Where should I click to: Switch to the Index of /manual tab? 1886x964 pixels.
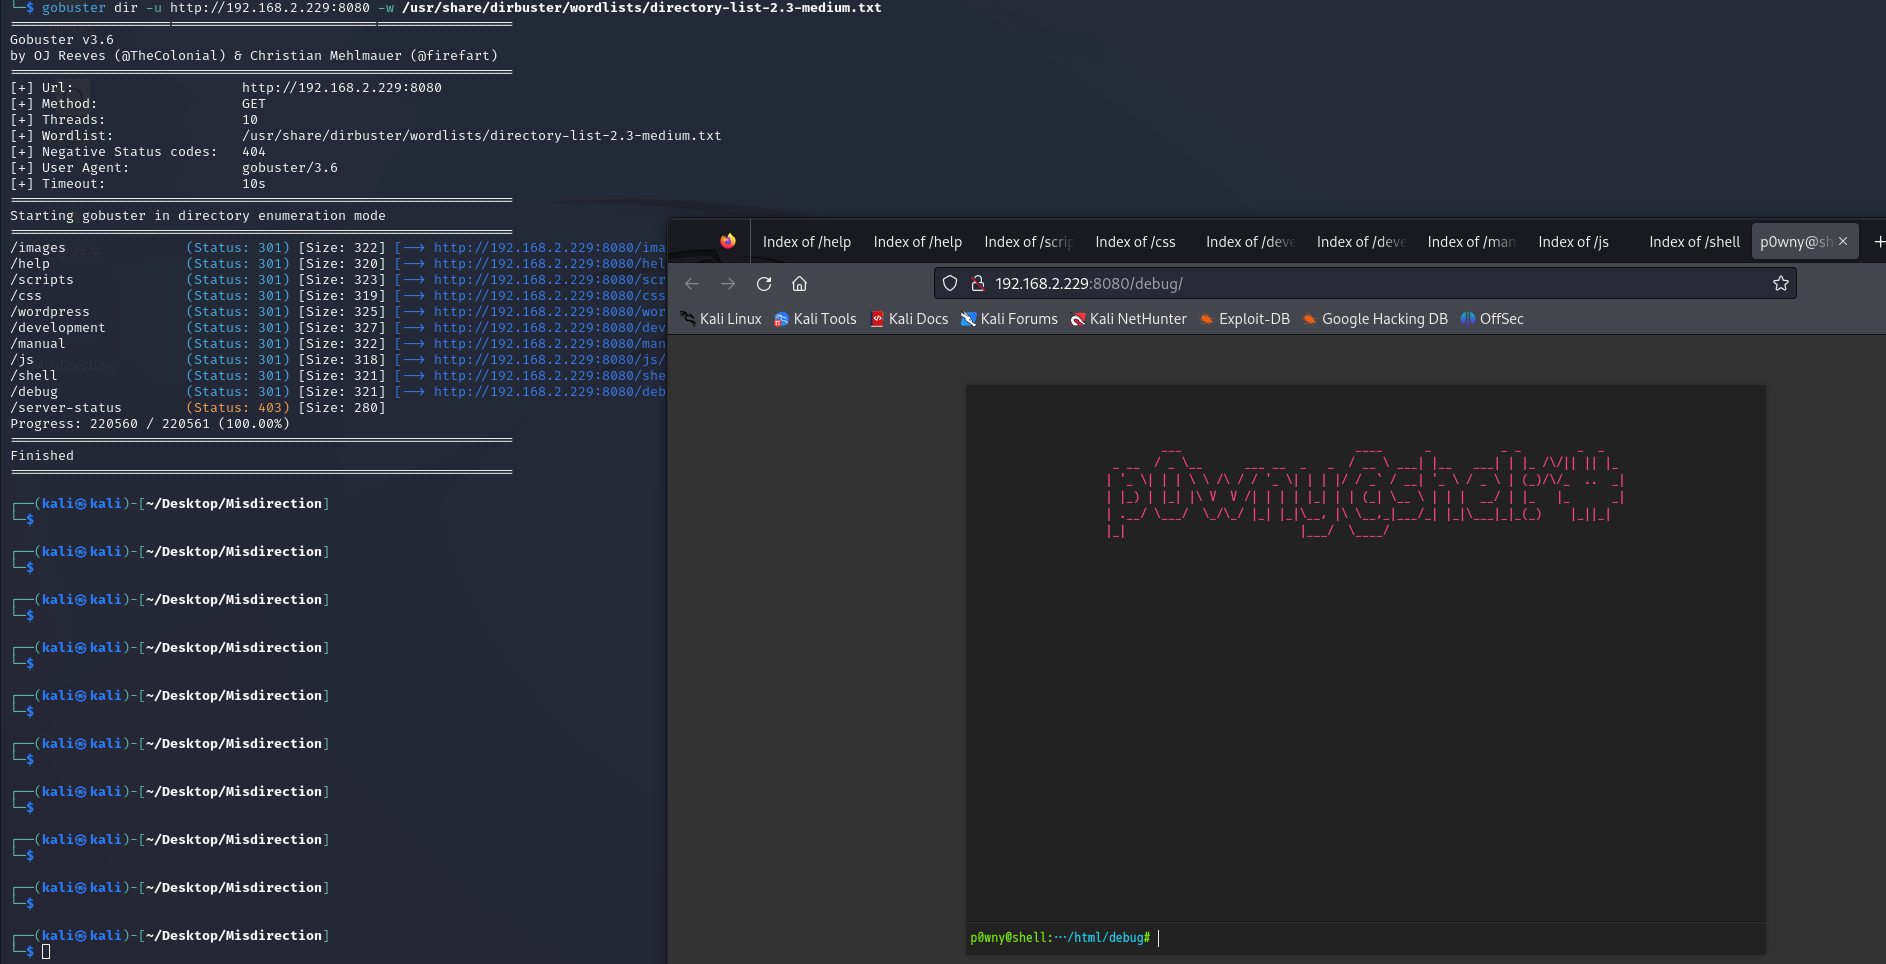click(x=1473, y=242)
